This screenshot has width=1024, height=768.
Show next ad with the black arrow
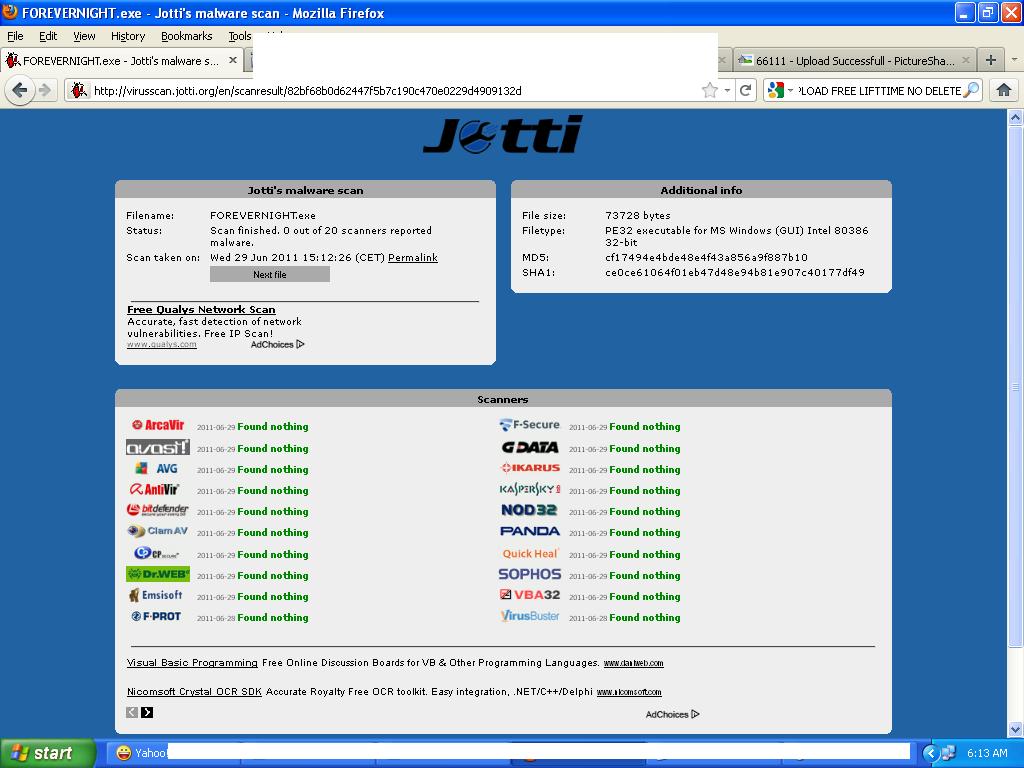click(x=147, y=712)
